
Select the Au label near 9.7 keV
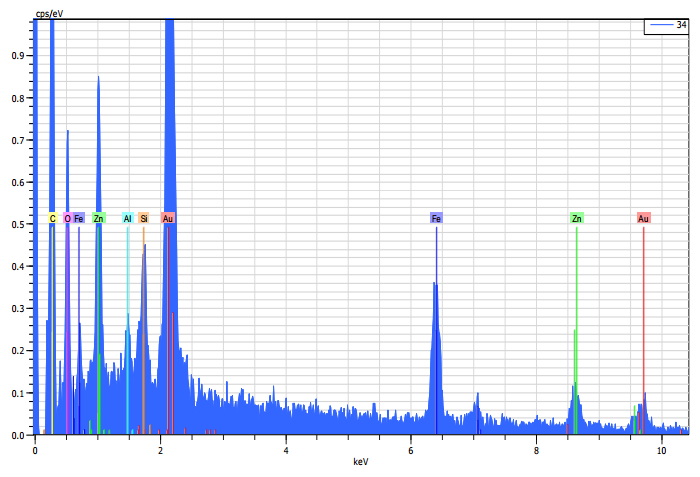(x=643, y=218)
